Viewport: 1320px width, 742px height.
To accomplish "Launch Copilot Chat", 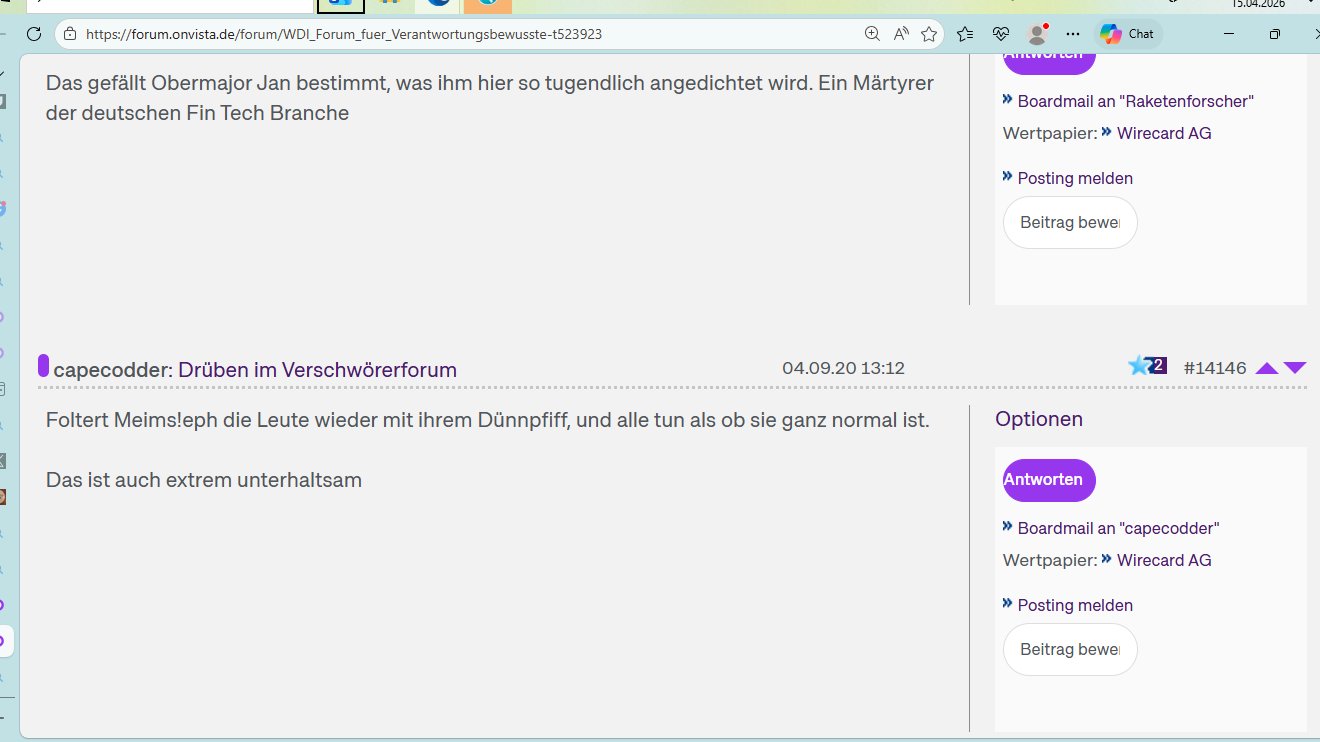I will coord(1128,33).
